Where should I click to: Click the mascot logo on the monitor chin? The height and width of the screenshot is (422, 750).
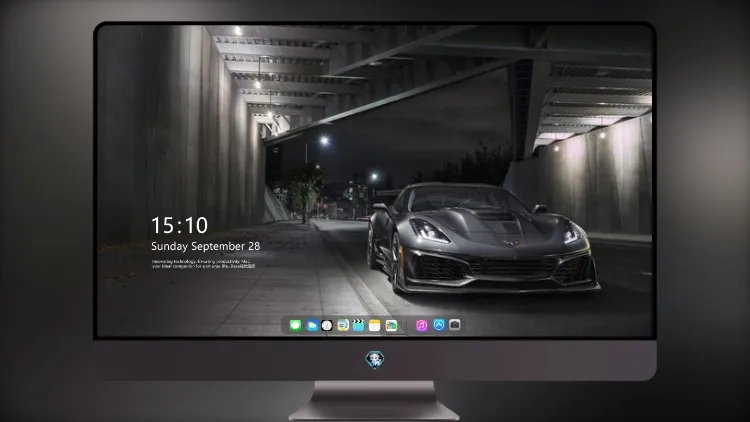[x=375, y=359]
